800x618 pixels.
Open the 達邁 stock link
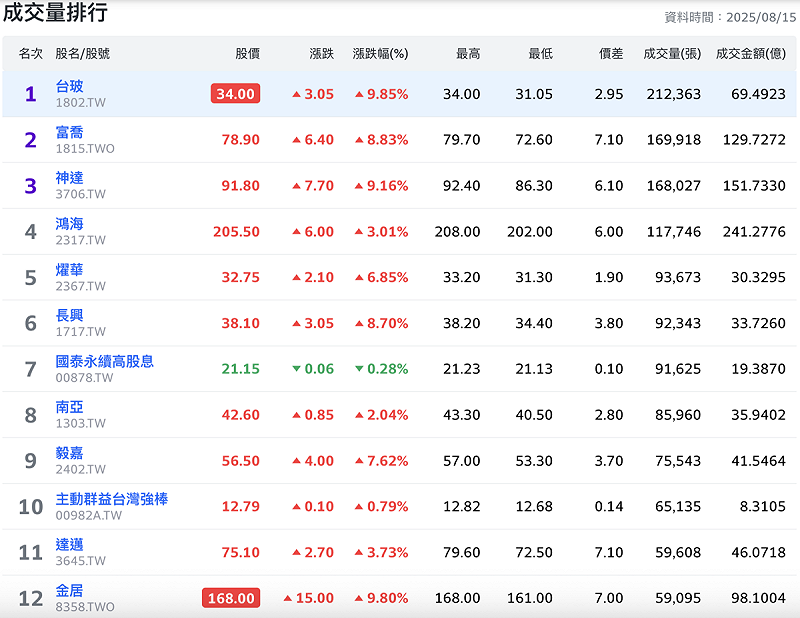click(x=69, y=545)
